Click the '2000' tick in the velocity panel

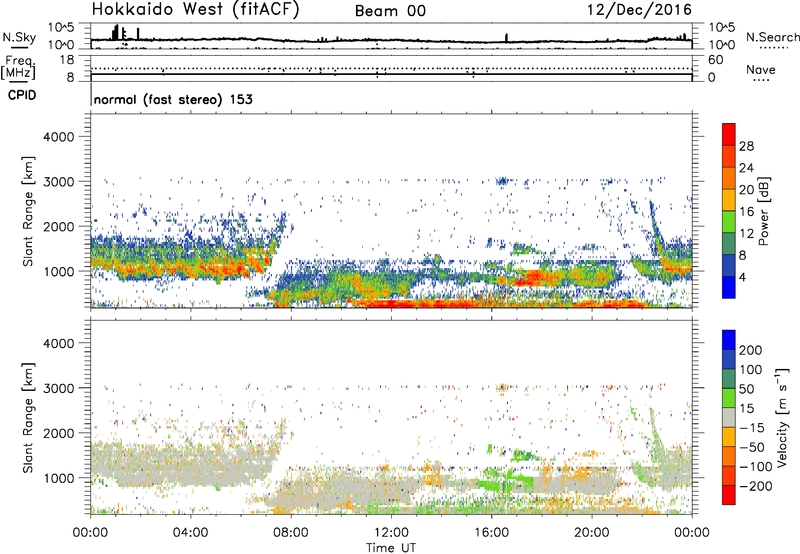(x=58, y=433)
